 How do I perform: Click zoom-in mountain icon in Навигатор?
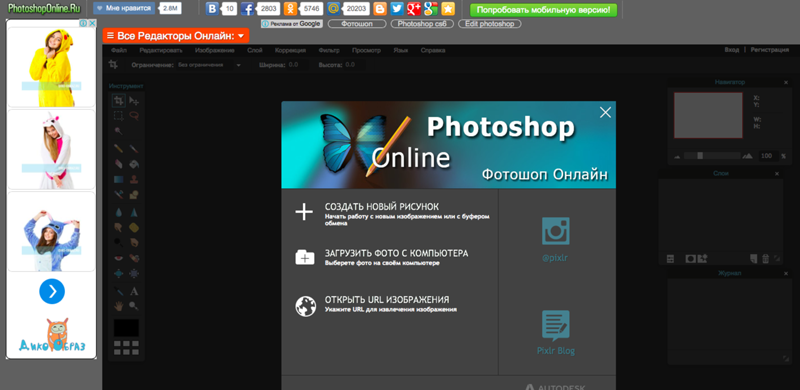coord(748,156)
